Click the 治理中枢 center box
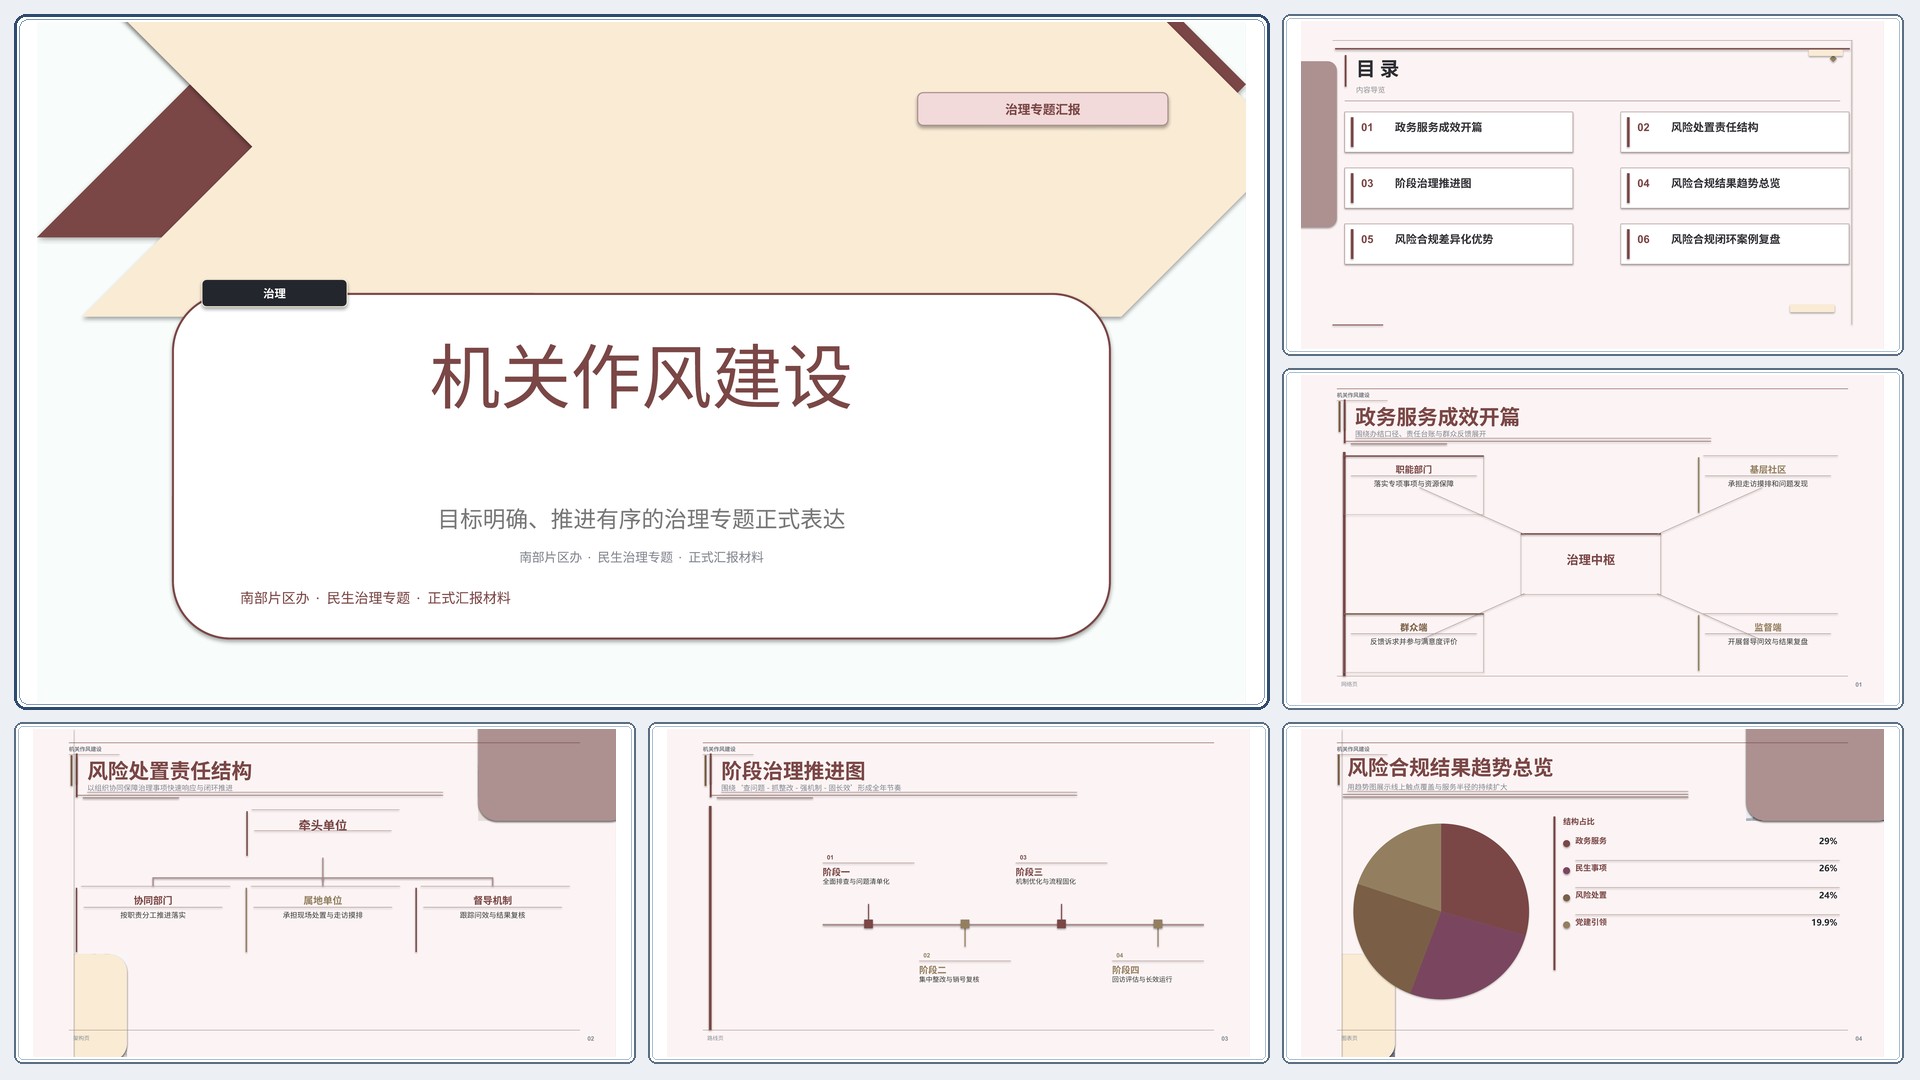 pos(1590,564)
